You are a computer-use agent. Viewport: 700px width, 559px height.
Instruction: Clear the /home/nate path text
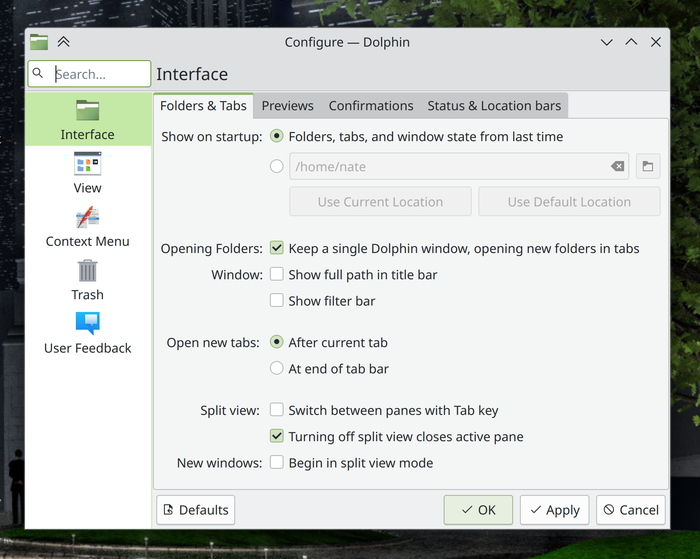point(617,166)
